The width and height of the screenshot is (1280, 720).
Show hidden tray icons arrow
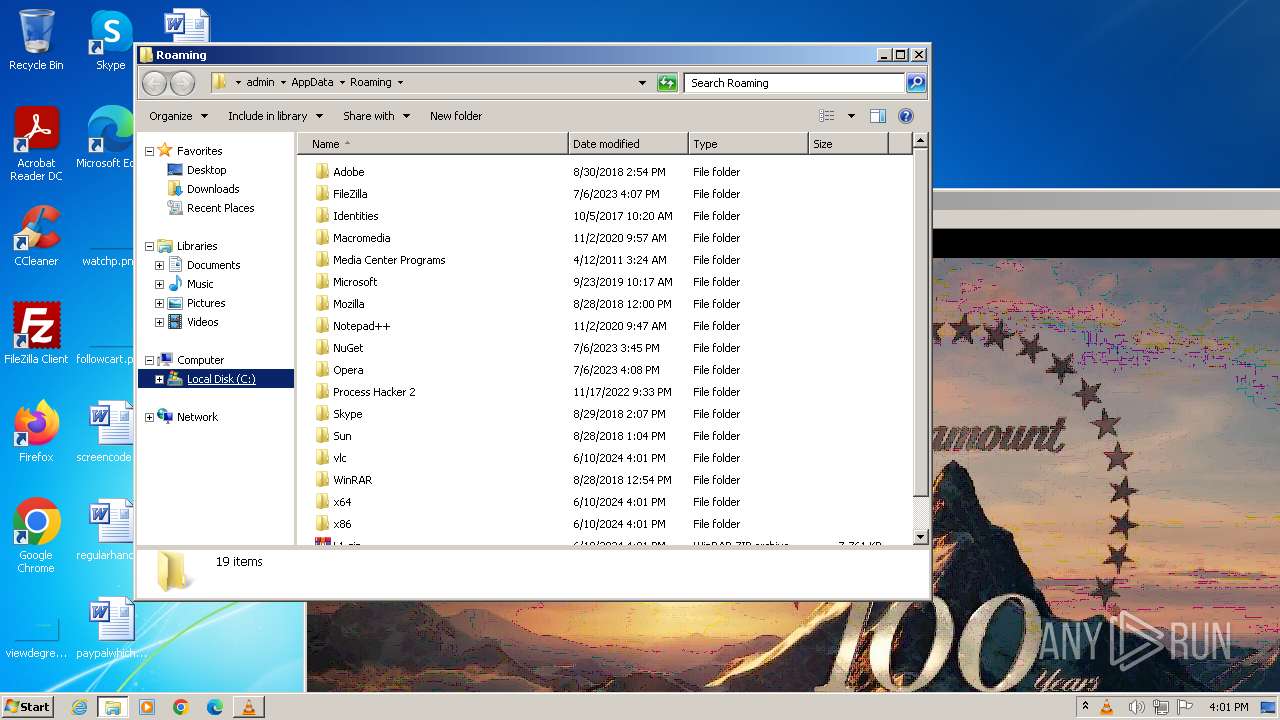(1086, 707)
